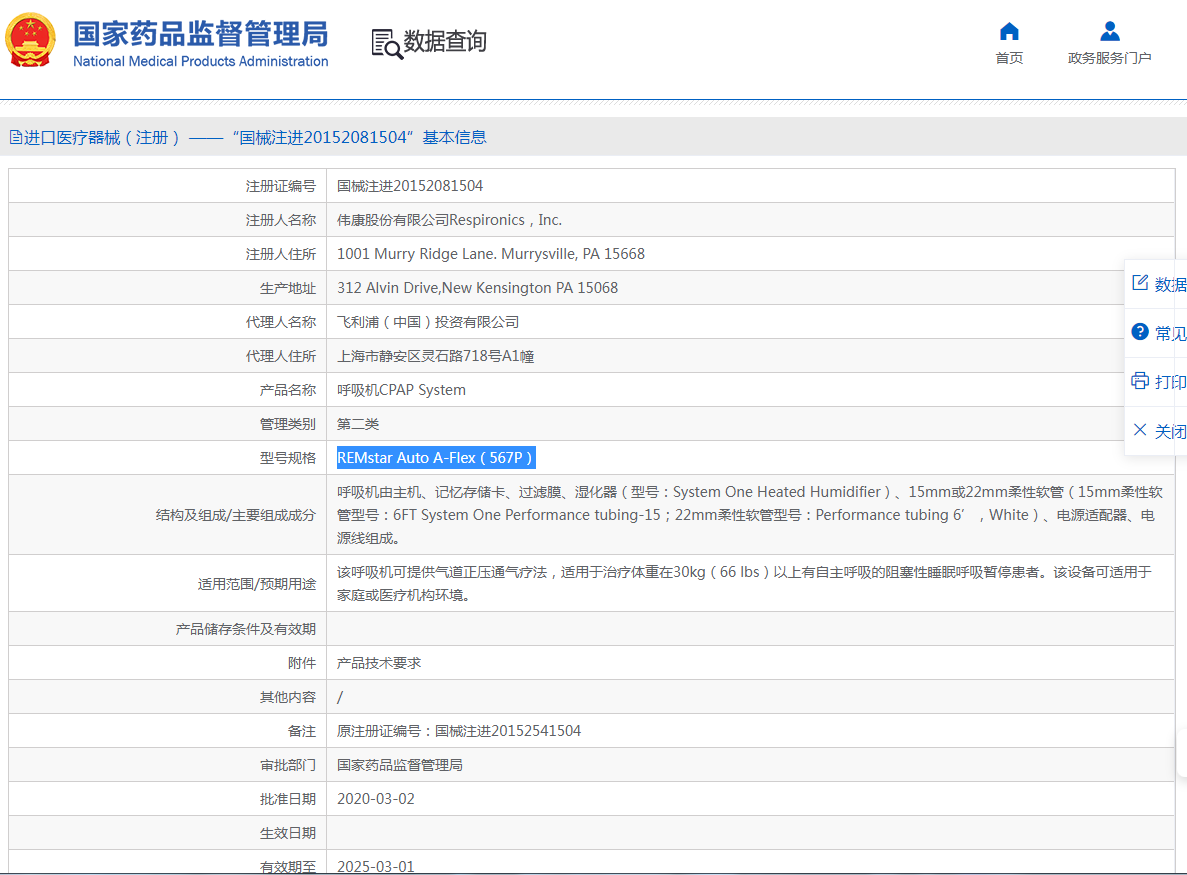Click the 打印 side panel label
Image resolution: width=1187 pixels, height=875 pixels.
pyautogui.click(x=1170, y=382)
